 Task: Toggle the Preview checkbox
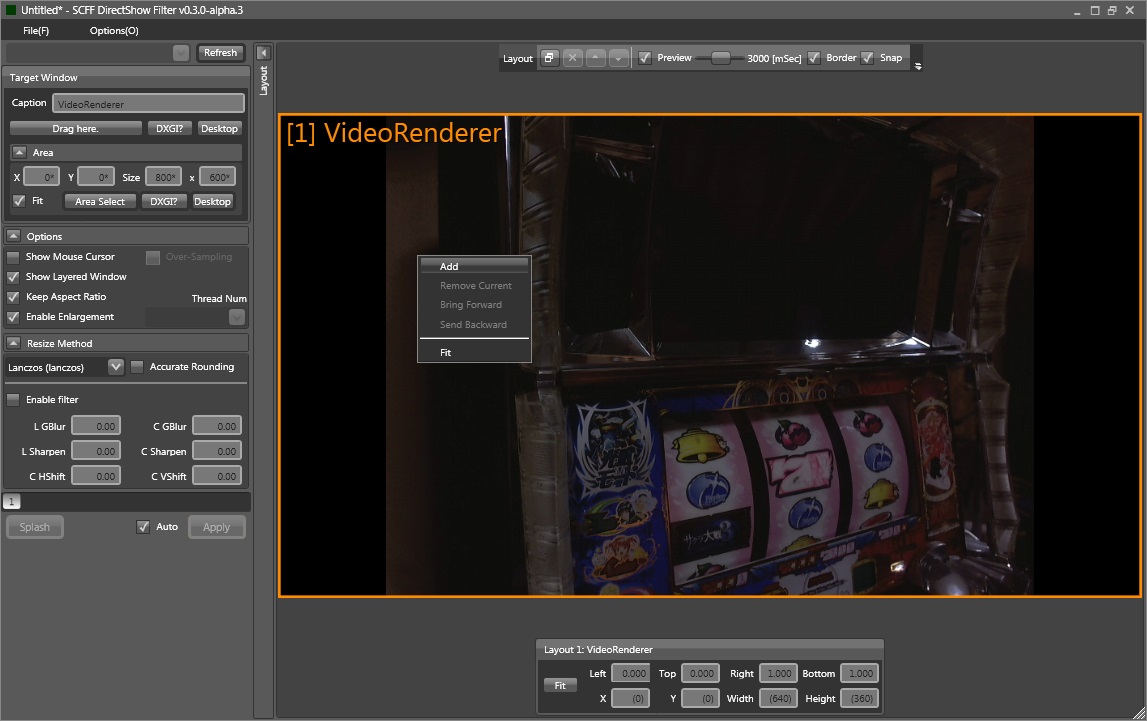tap(644, 58)
